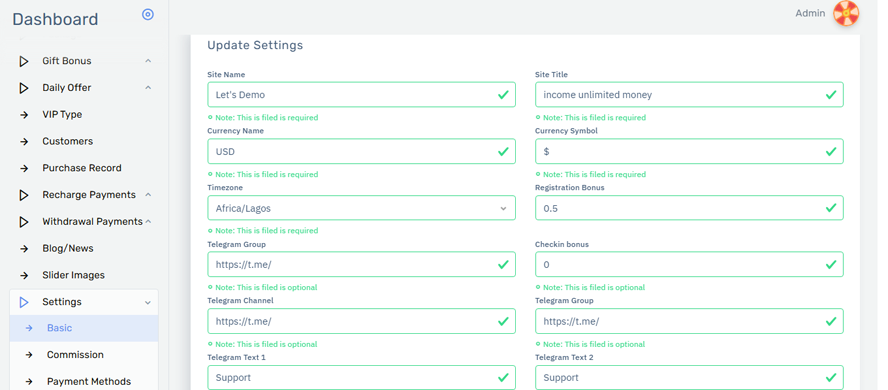This screenshot has width=888, height=390.
Task: Expand the Withdrawal Payments chevron
Action: (x=148, y=221)
